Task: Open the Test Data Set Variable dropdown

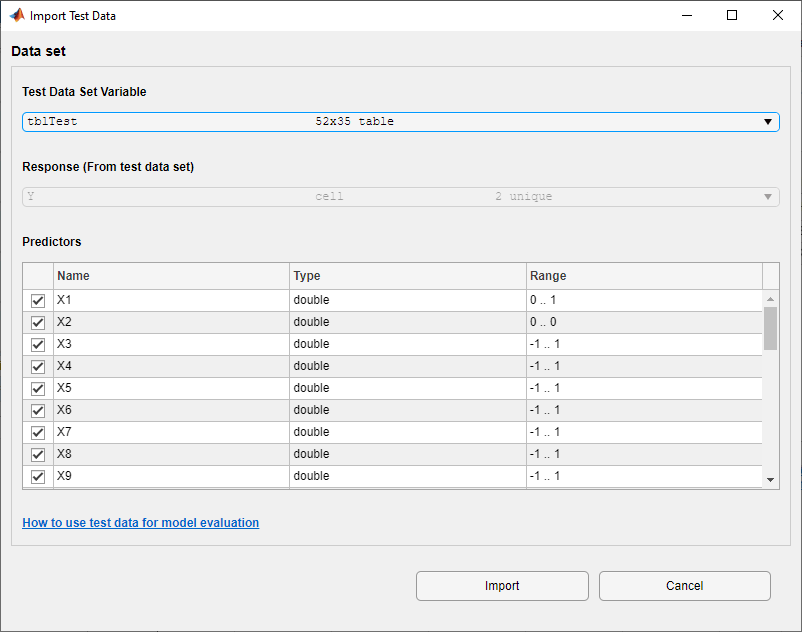Action: click(768, 121)
